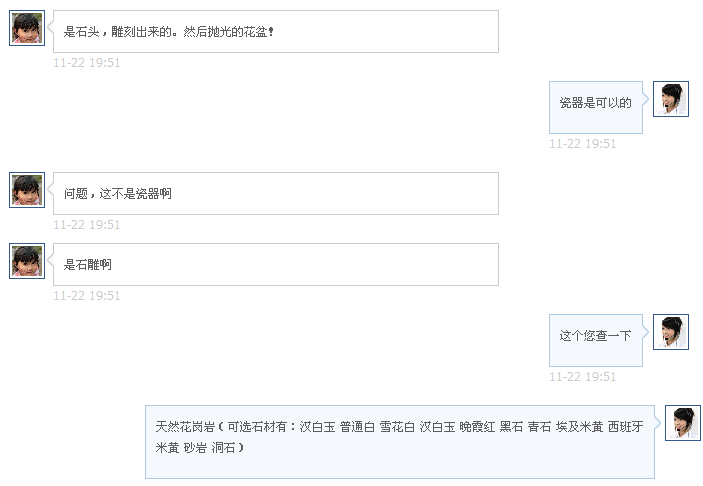Select the 是石雕啊 message bubble

point(275,265)
